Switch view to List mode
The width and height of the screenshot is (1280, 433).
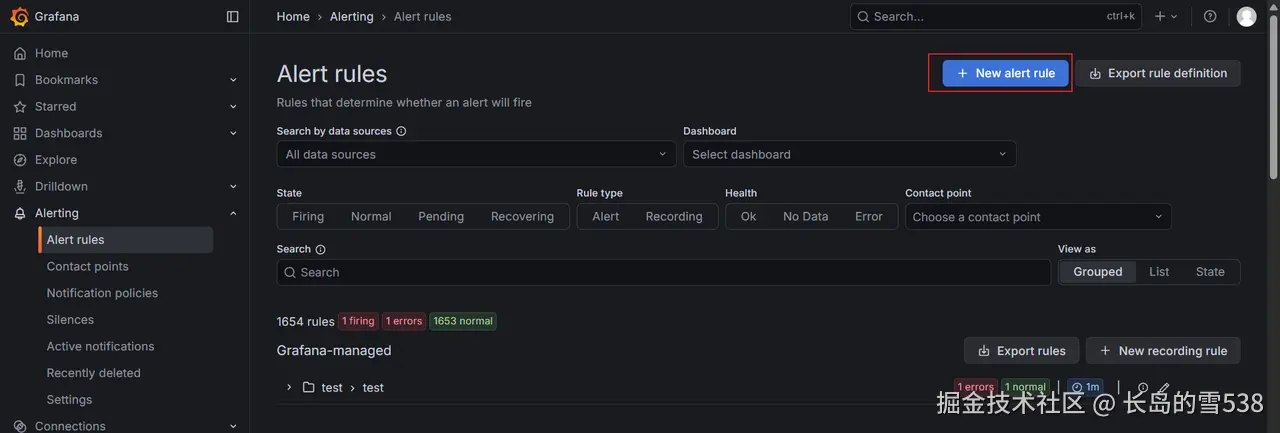pos(1159,272)
